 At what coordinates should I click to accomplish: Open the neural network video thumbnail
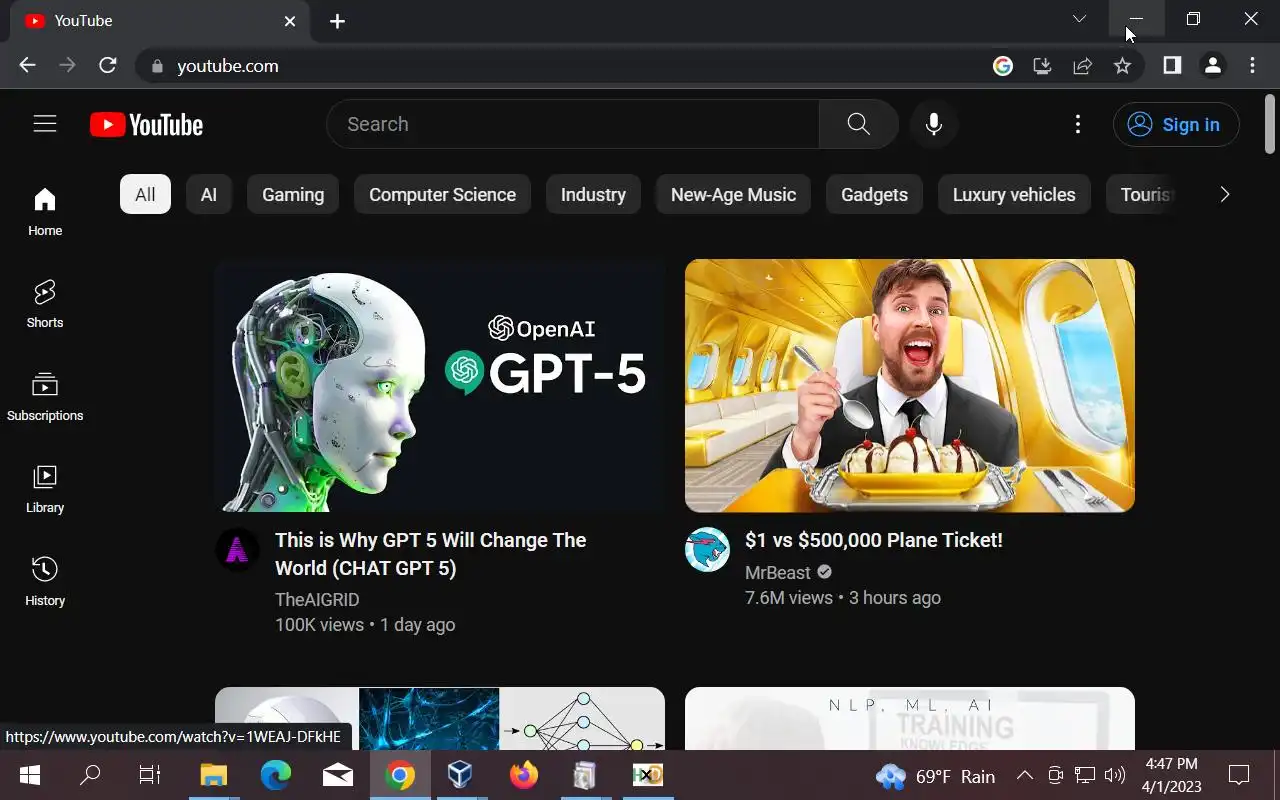click(x=440, y=718)
